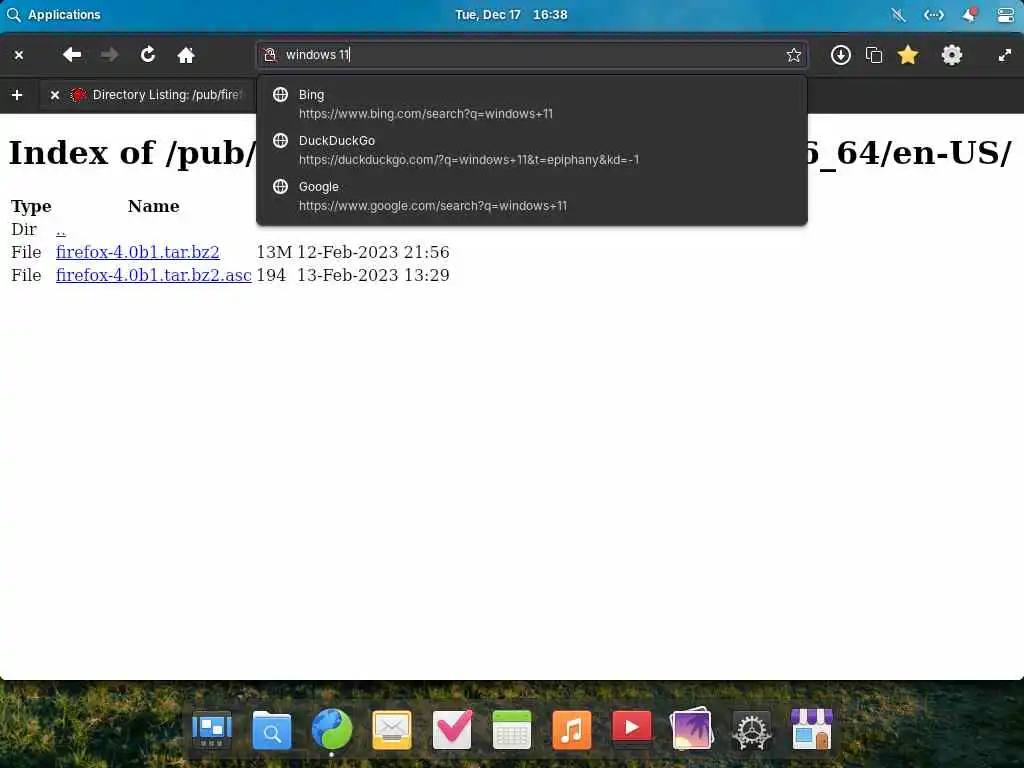Open the Videos app in the dock
This screenshot has height=768, width=1024.
click(632, 728)
